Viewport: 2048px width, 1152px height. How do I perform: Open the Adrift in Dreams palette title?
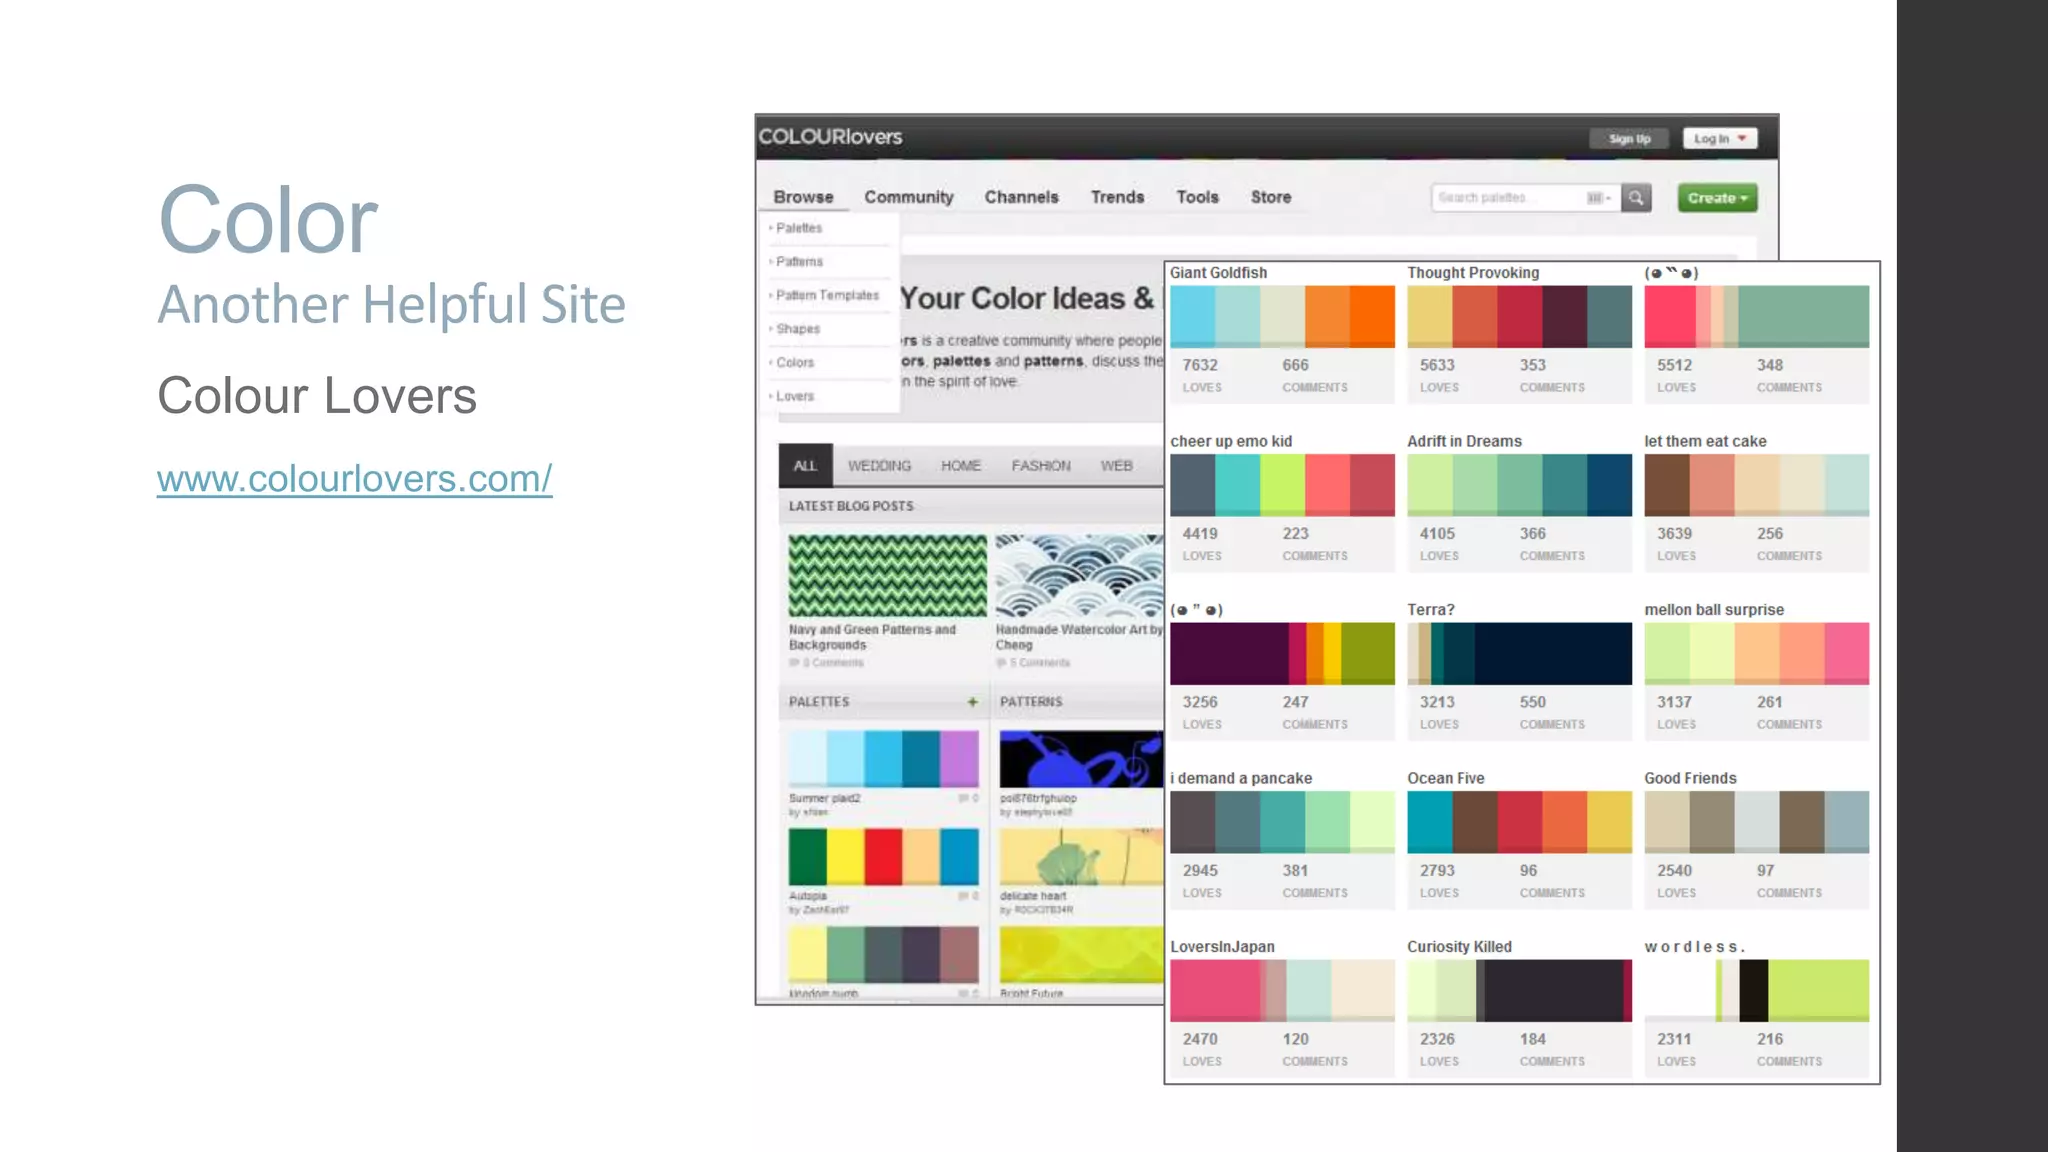point(1464,441)
